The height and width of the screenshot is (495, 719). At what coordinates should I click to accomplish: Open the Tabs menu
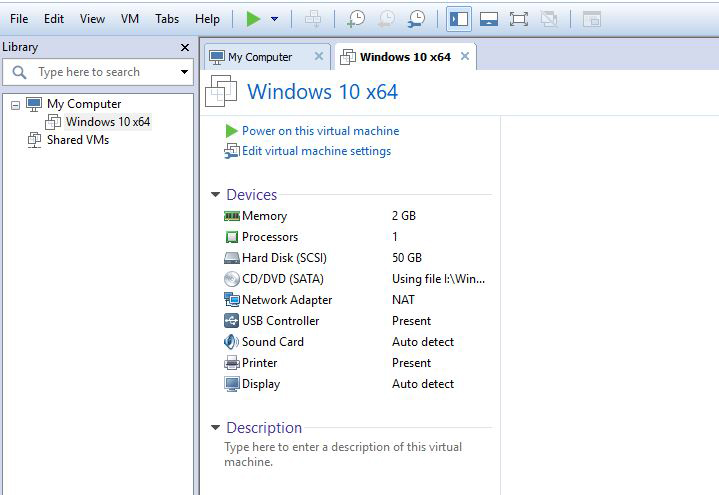coord(167,19)
